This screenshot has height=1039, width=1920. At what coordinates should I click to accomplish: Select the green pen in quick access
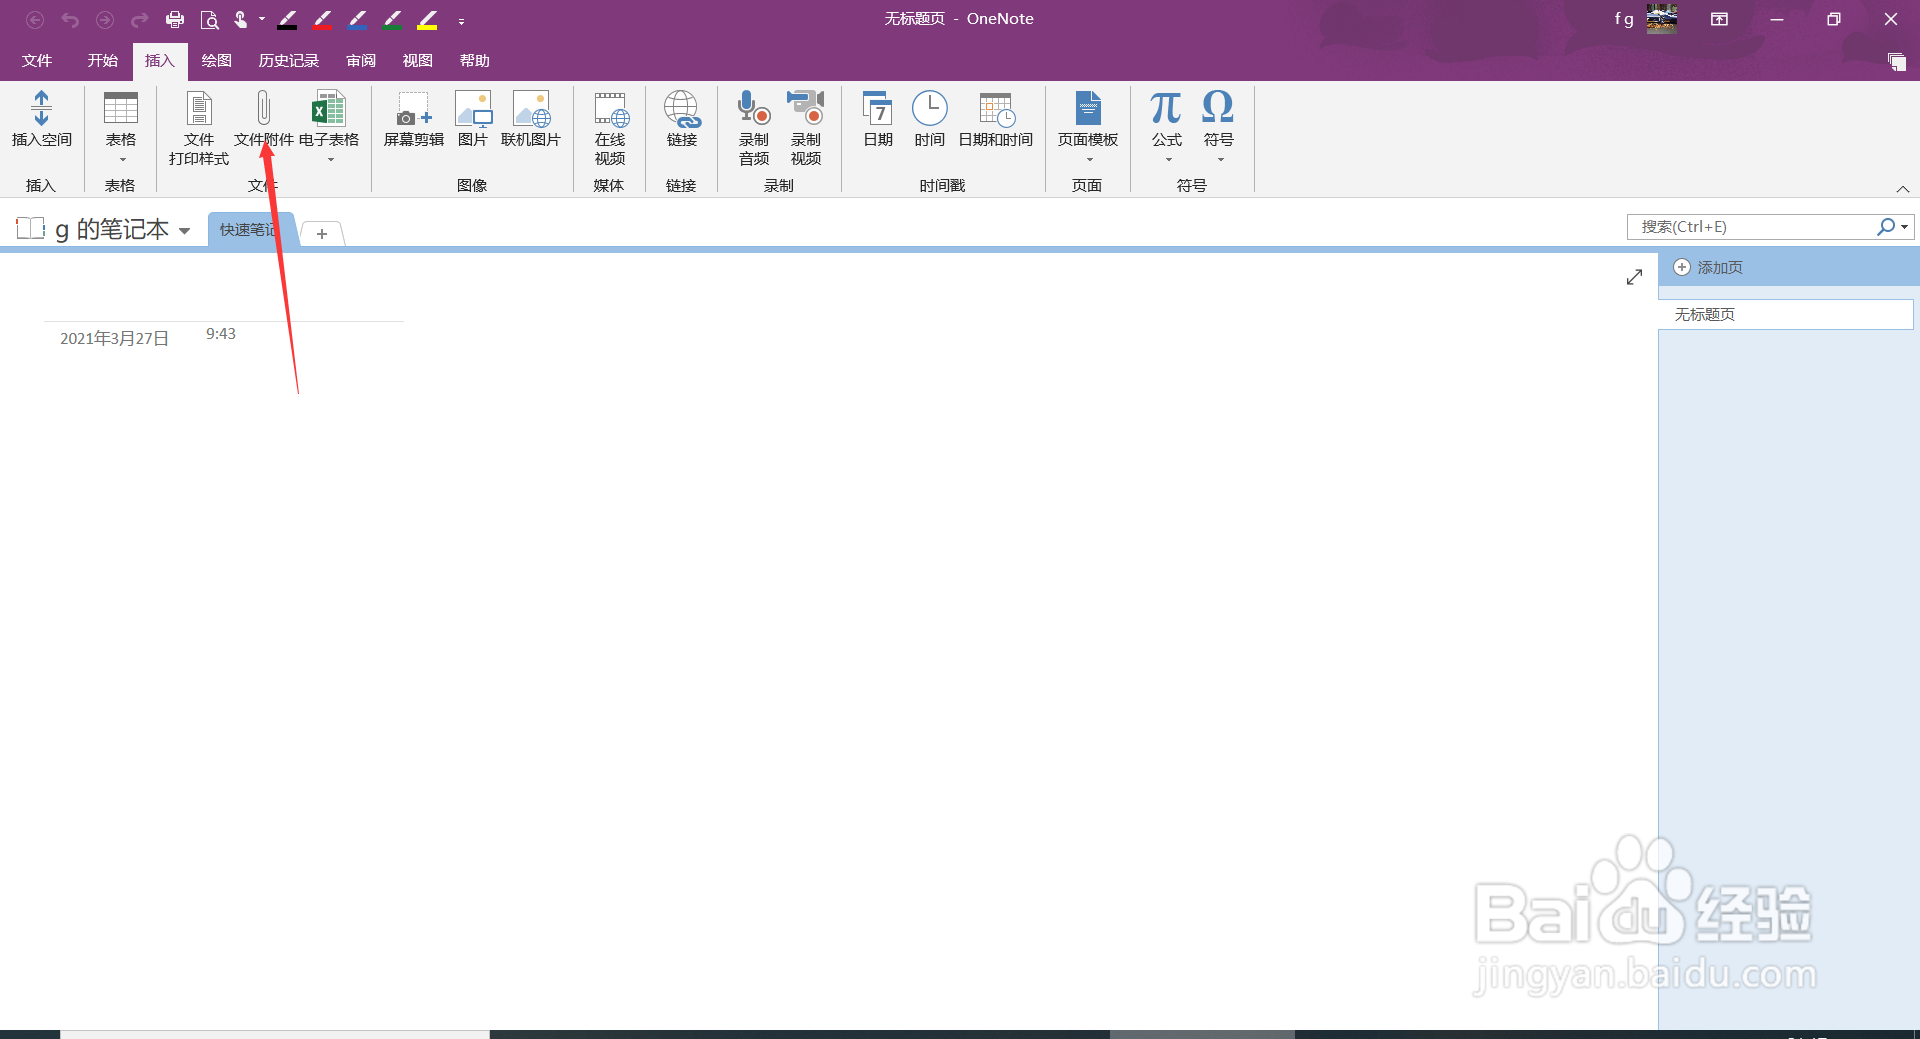point(392,19)
